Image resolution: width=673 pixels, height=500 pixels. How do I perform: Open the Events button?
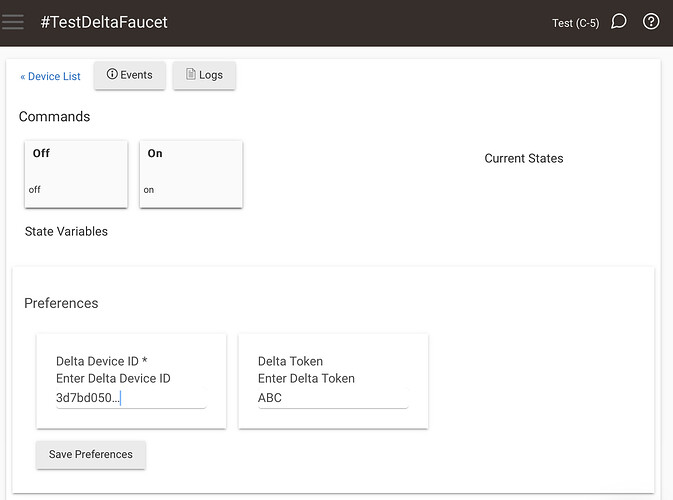pos(130,75)
